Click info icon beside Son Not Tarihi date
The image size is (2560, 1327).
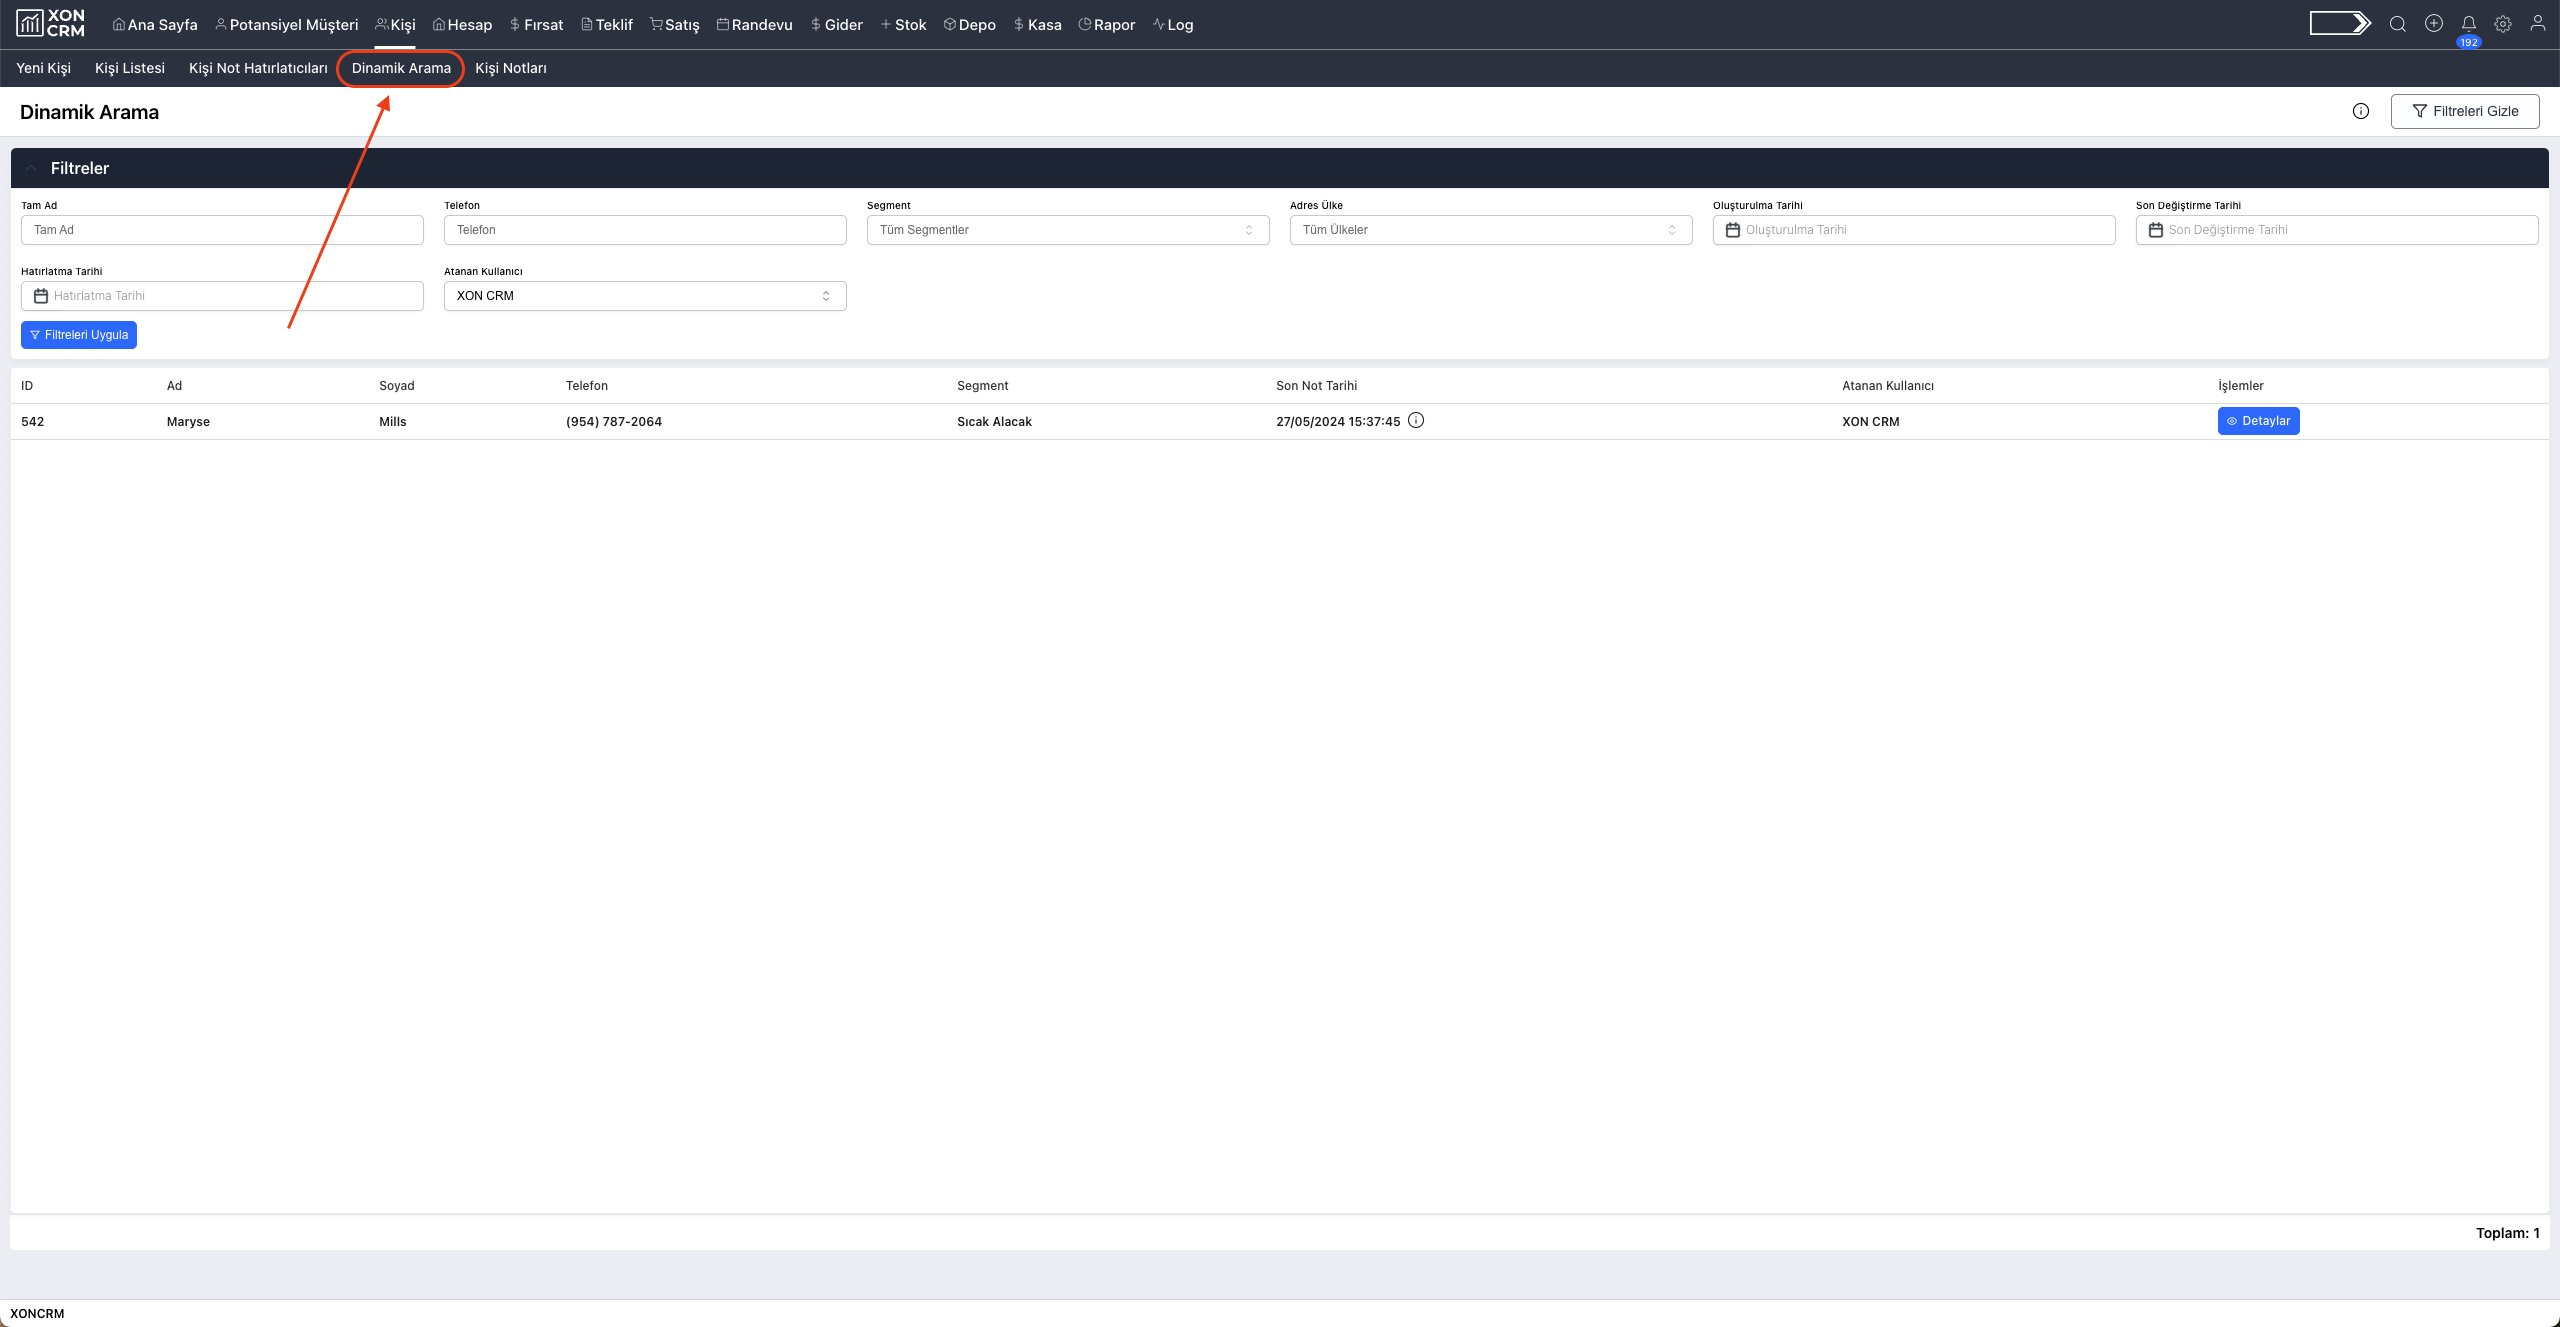click(x=1416, y=420)
